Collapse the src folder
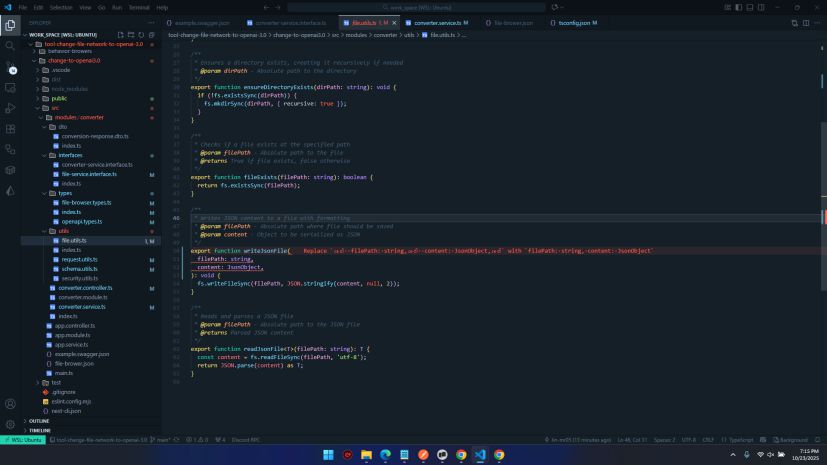The width and height of the screenshot is (827, 465). click(x=55, y=108)
